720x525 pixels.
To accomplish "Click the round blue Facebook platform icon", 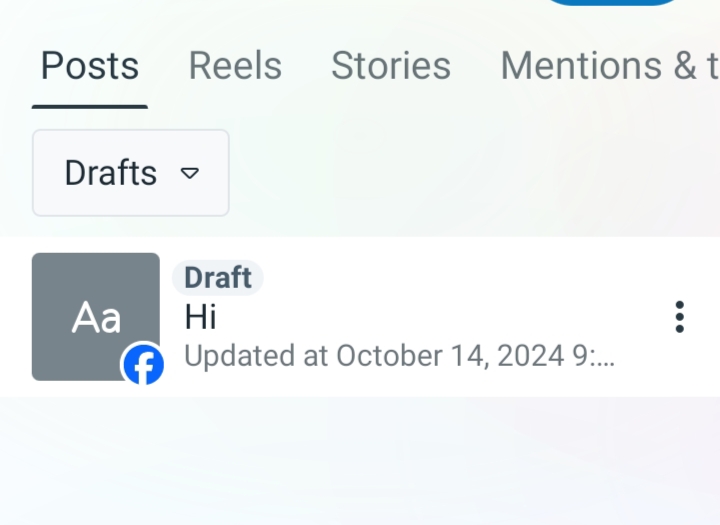I will coord(144,365).
